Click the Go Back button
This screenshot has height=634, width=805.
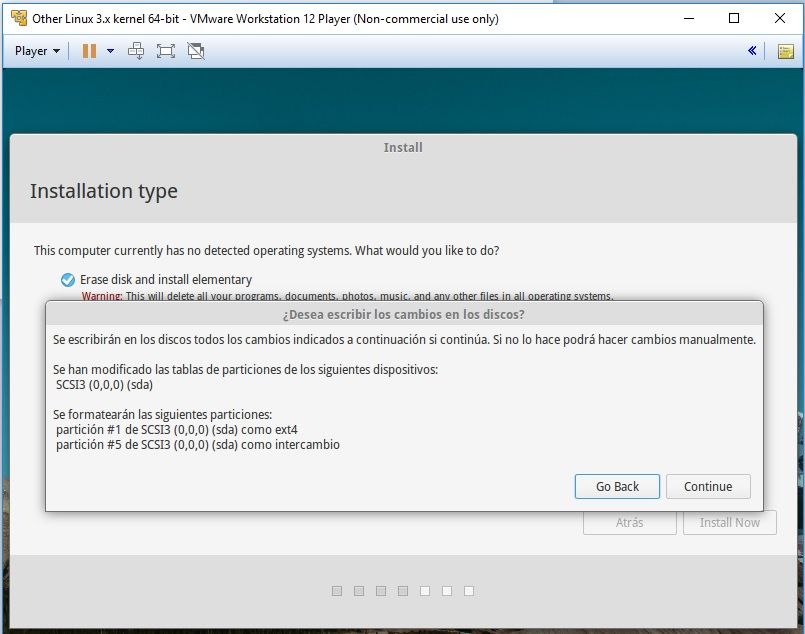click(617, 486)
